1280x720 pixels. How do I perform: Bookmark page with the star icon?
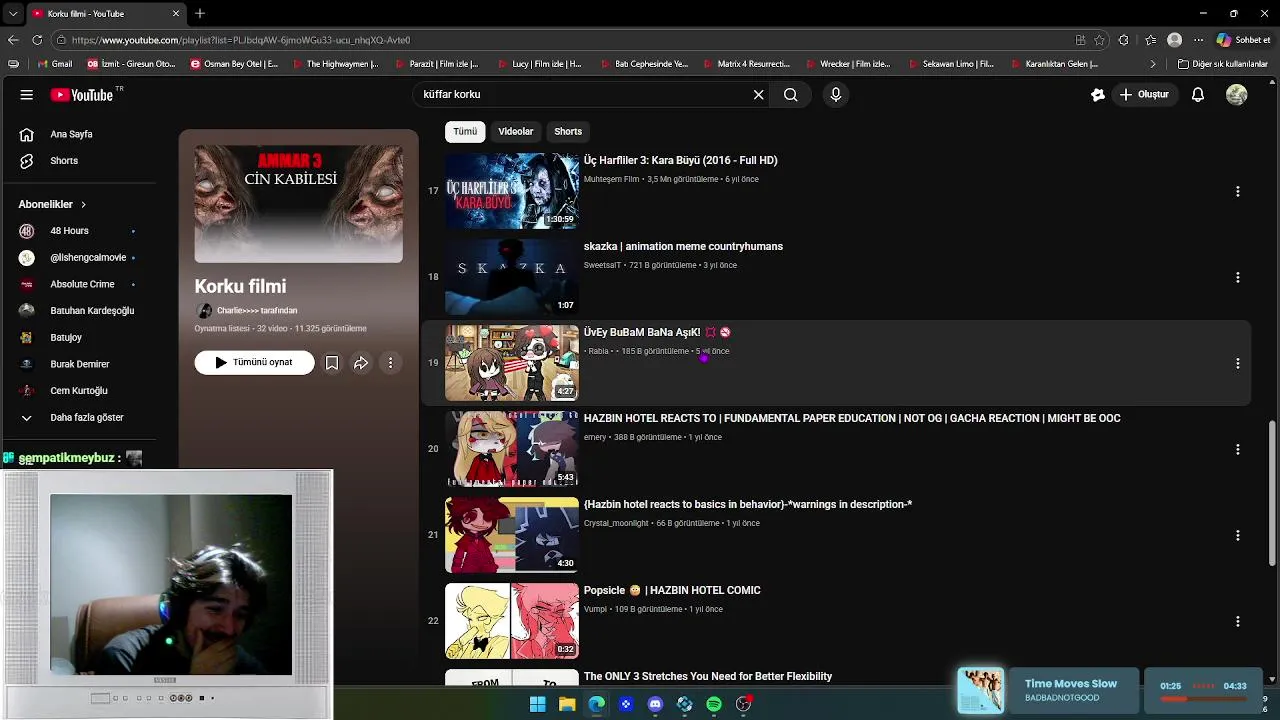(x=1099, y=40)
